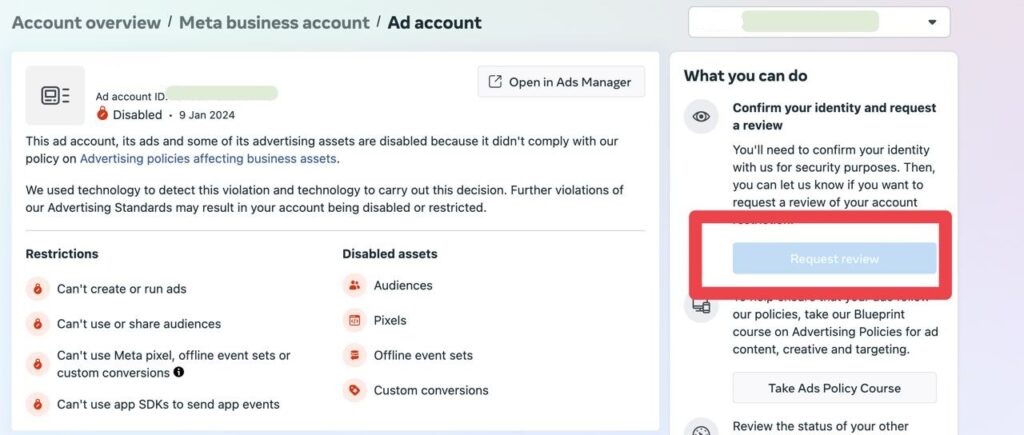This screenshot has width=1024, height=435.
Task: Click the Pixels disabled asset icon
Action: pyautogui.click(x=355, y=320)
